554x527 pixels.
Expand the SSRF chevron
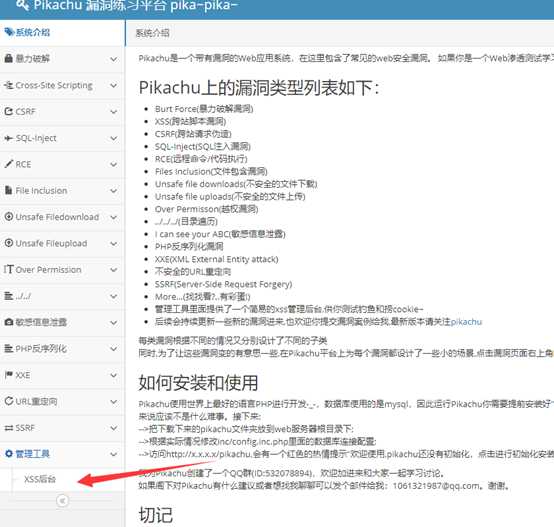click(x=113, y=428)
